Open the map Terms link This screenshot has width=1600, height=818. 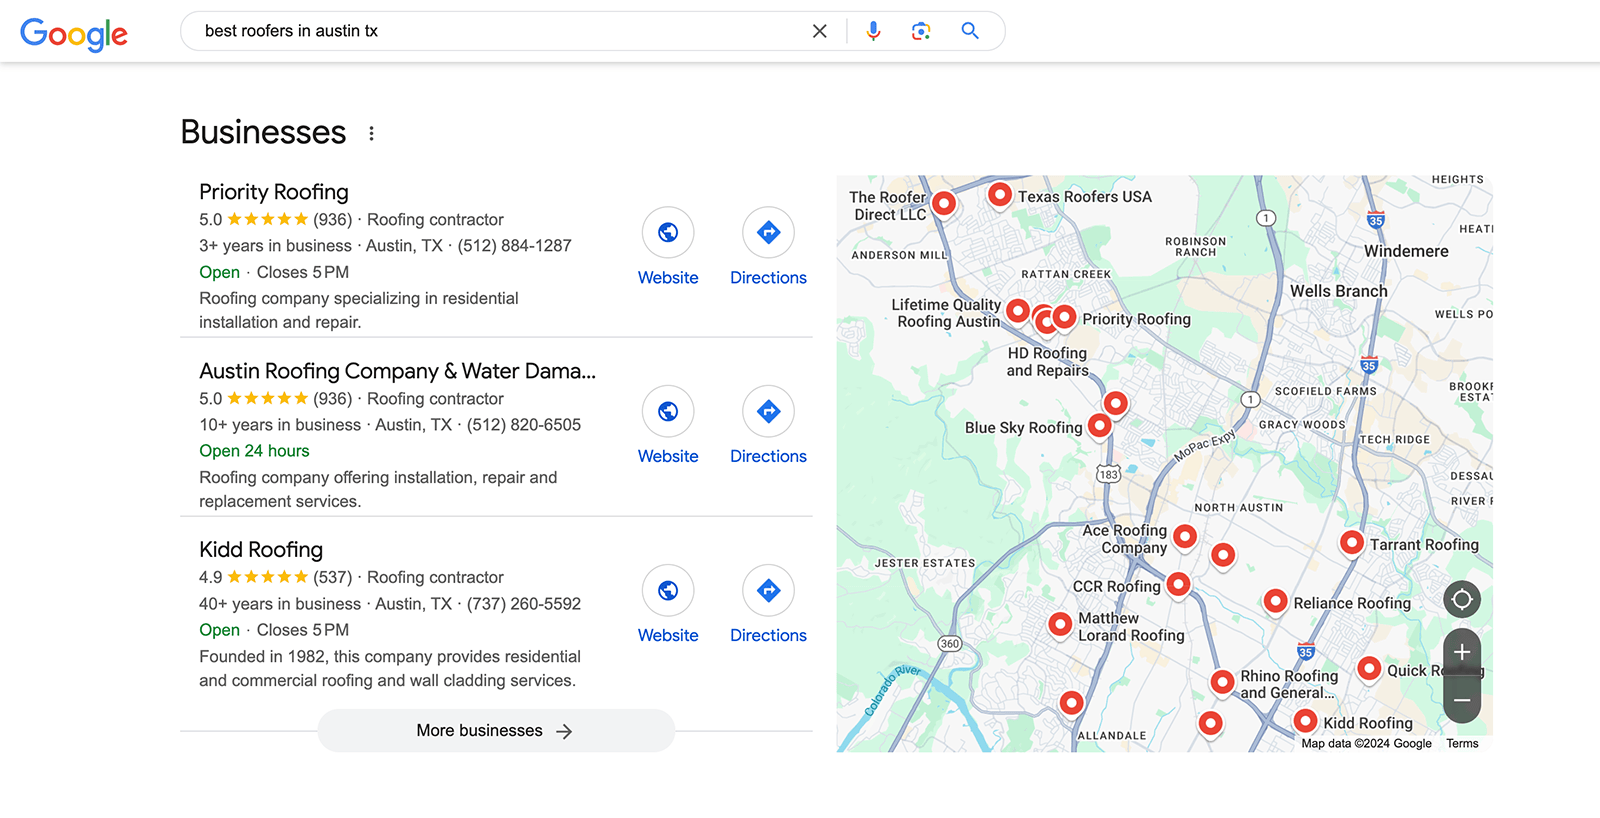(x=1462, y=743)
